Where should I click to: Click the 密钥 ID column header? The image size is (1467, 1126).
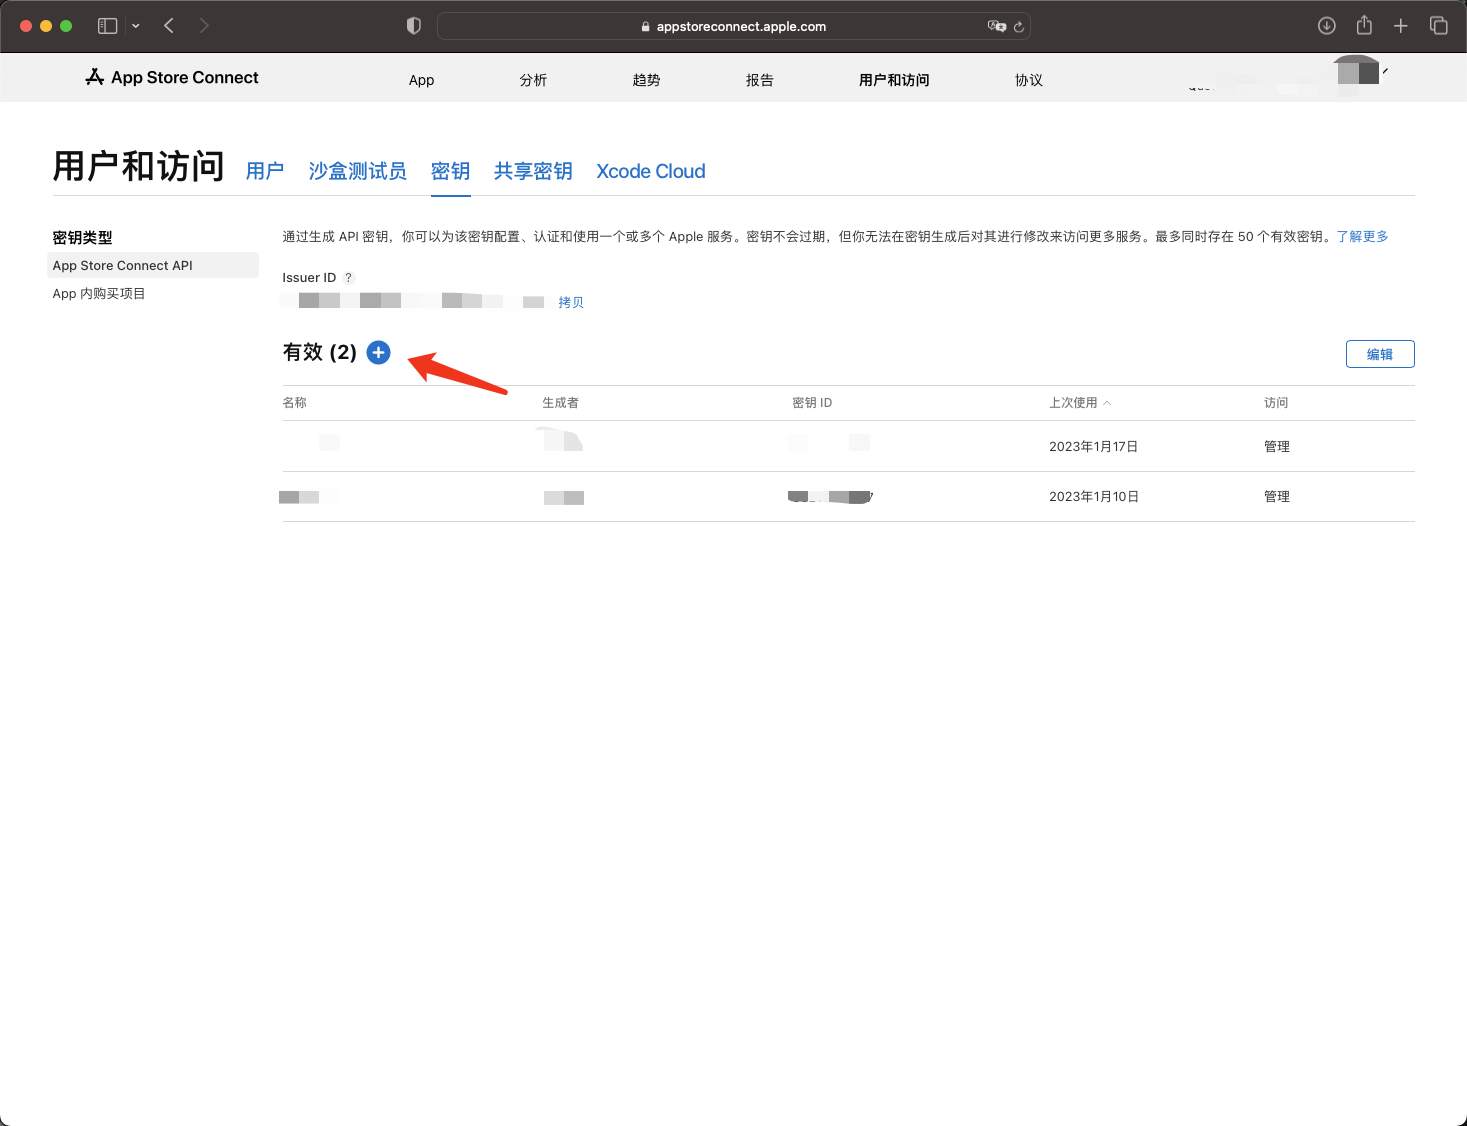pos(812,402)
